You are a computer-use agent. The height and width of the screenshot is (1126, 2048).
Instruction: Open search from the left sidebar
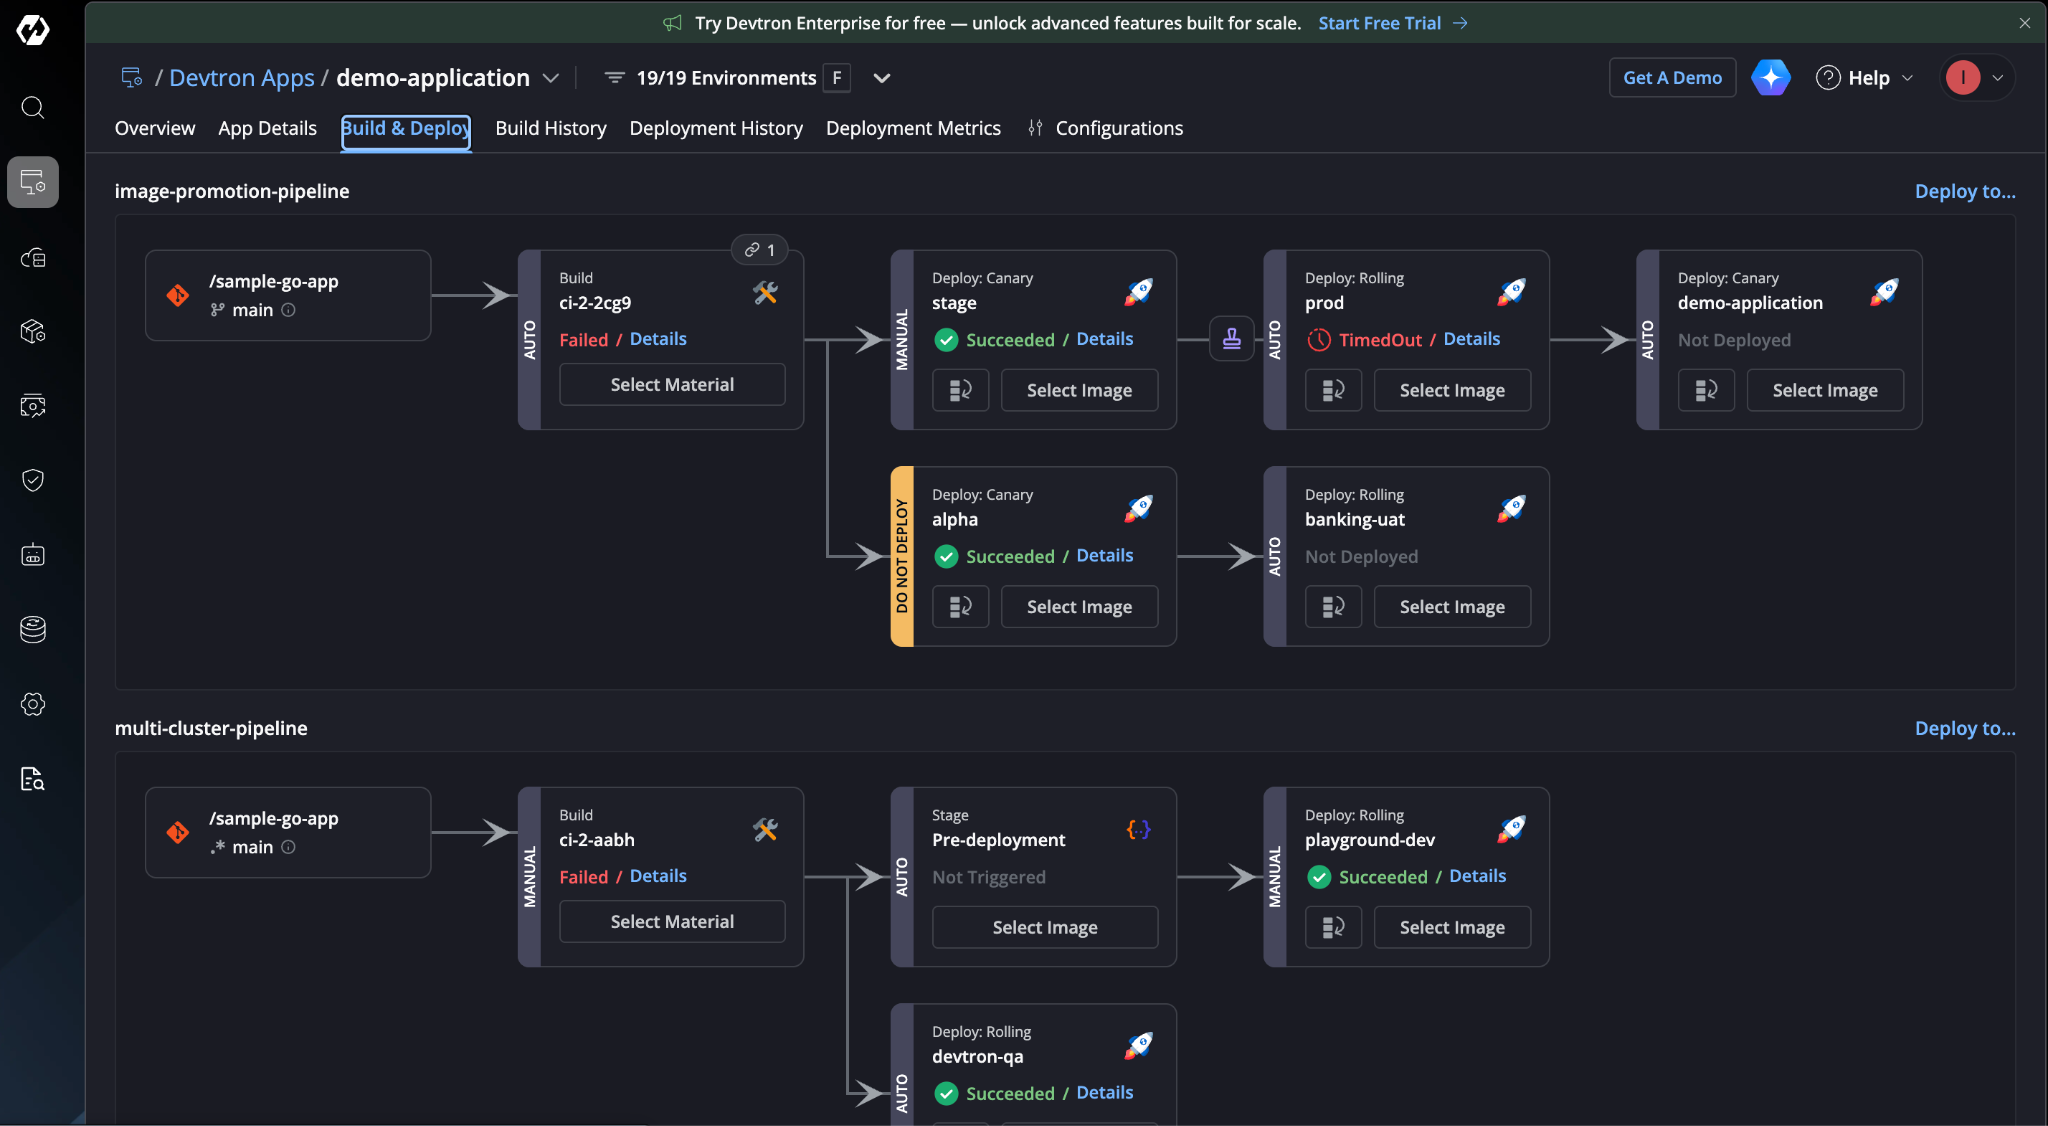click(33, 107)
